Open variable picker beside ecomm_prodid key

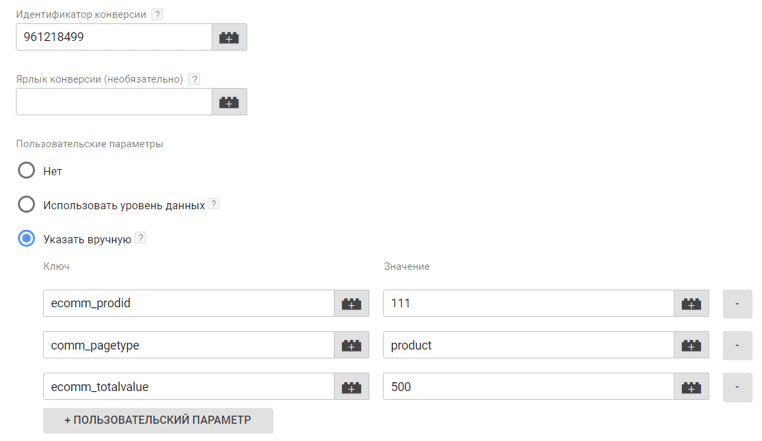351,303
